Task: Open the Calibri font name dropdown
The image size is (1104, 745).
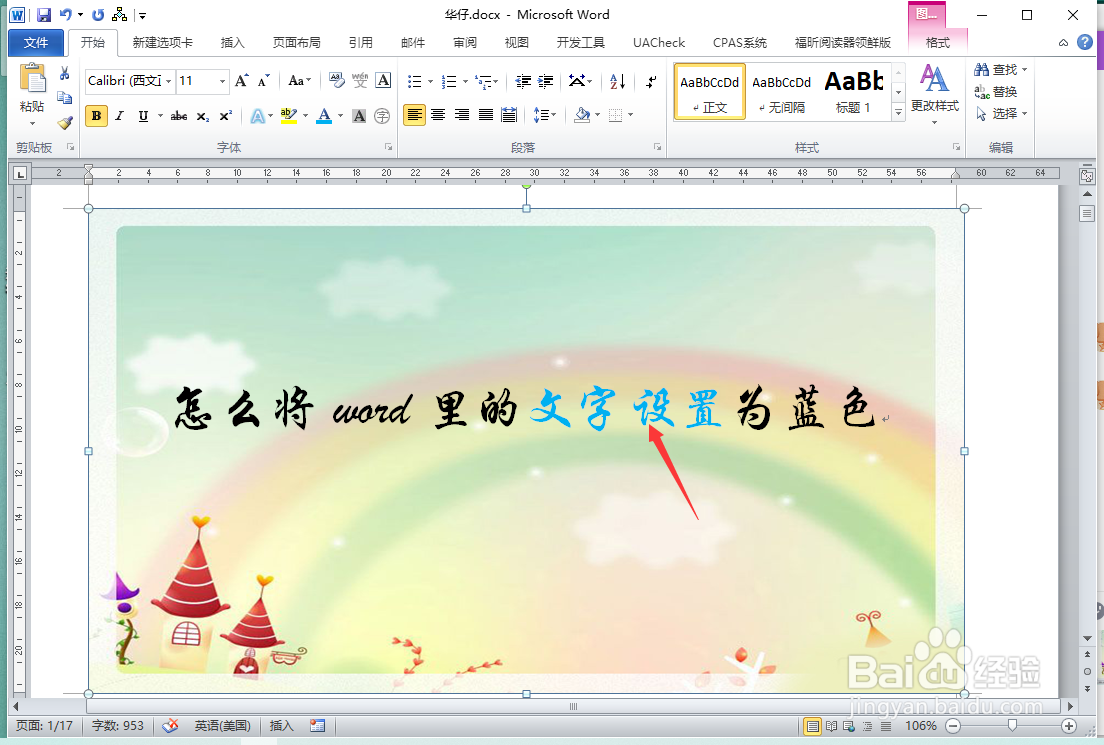Action: point(169,82)
